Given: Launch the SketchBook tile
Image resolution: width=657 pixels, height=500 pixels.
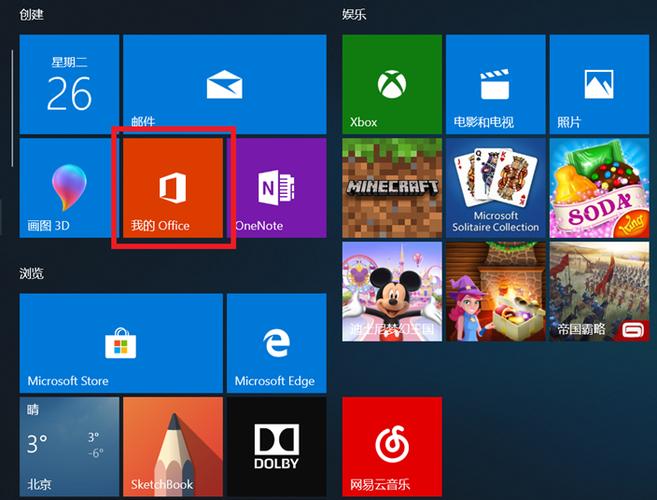Looking at the screenshot, I should tap(172, 446).
